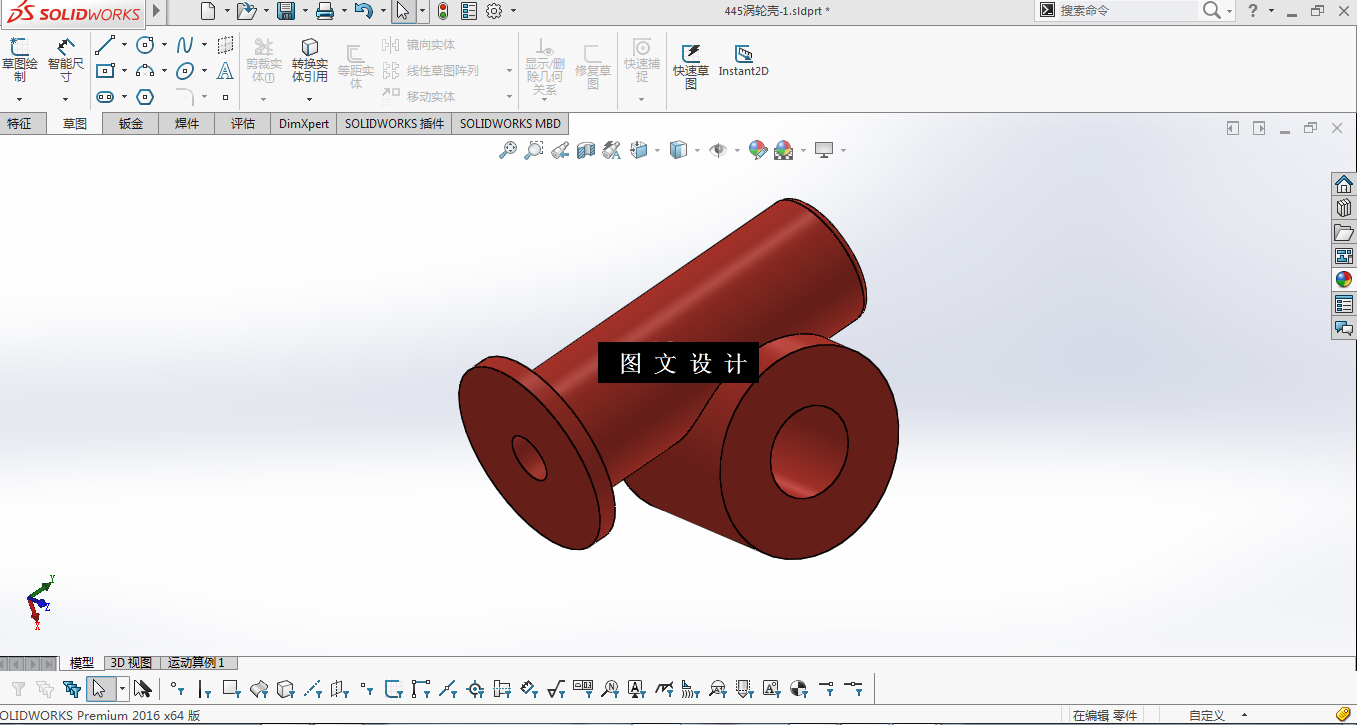Click in the 搜索命令 search field
The height and width of the screenshot is (725, 1357).
[1127, 11]
